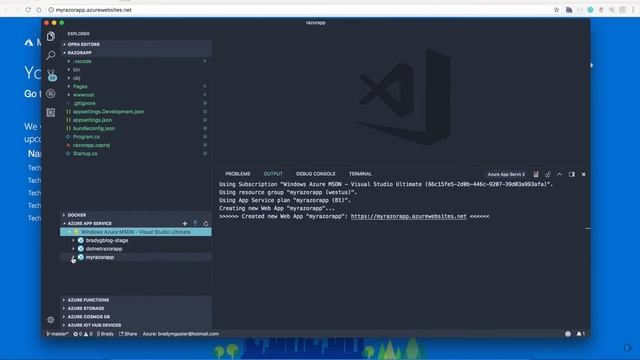Click the feedback smiley in the status bar
The width and height of the screenshot is (640, 360).
tap(568, 334)
